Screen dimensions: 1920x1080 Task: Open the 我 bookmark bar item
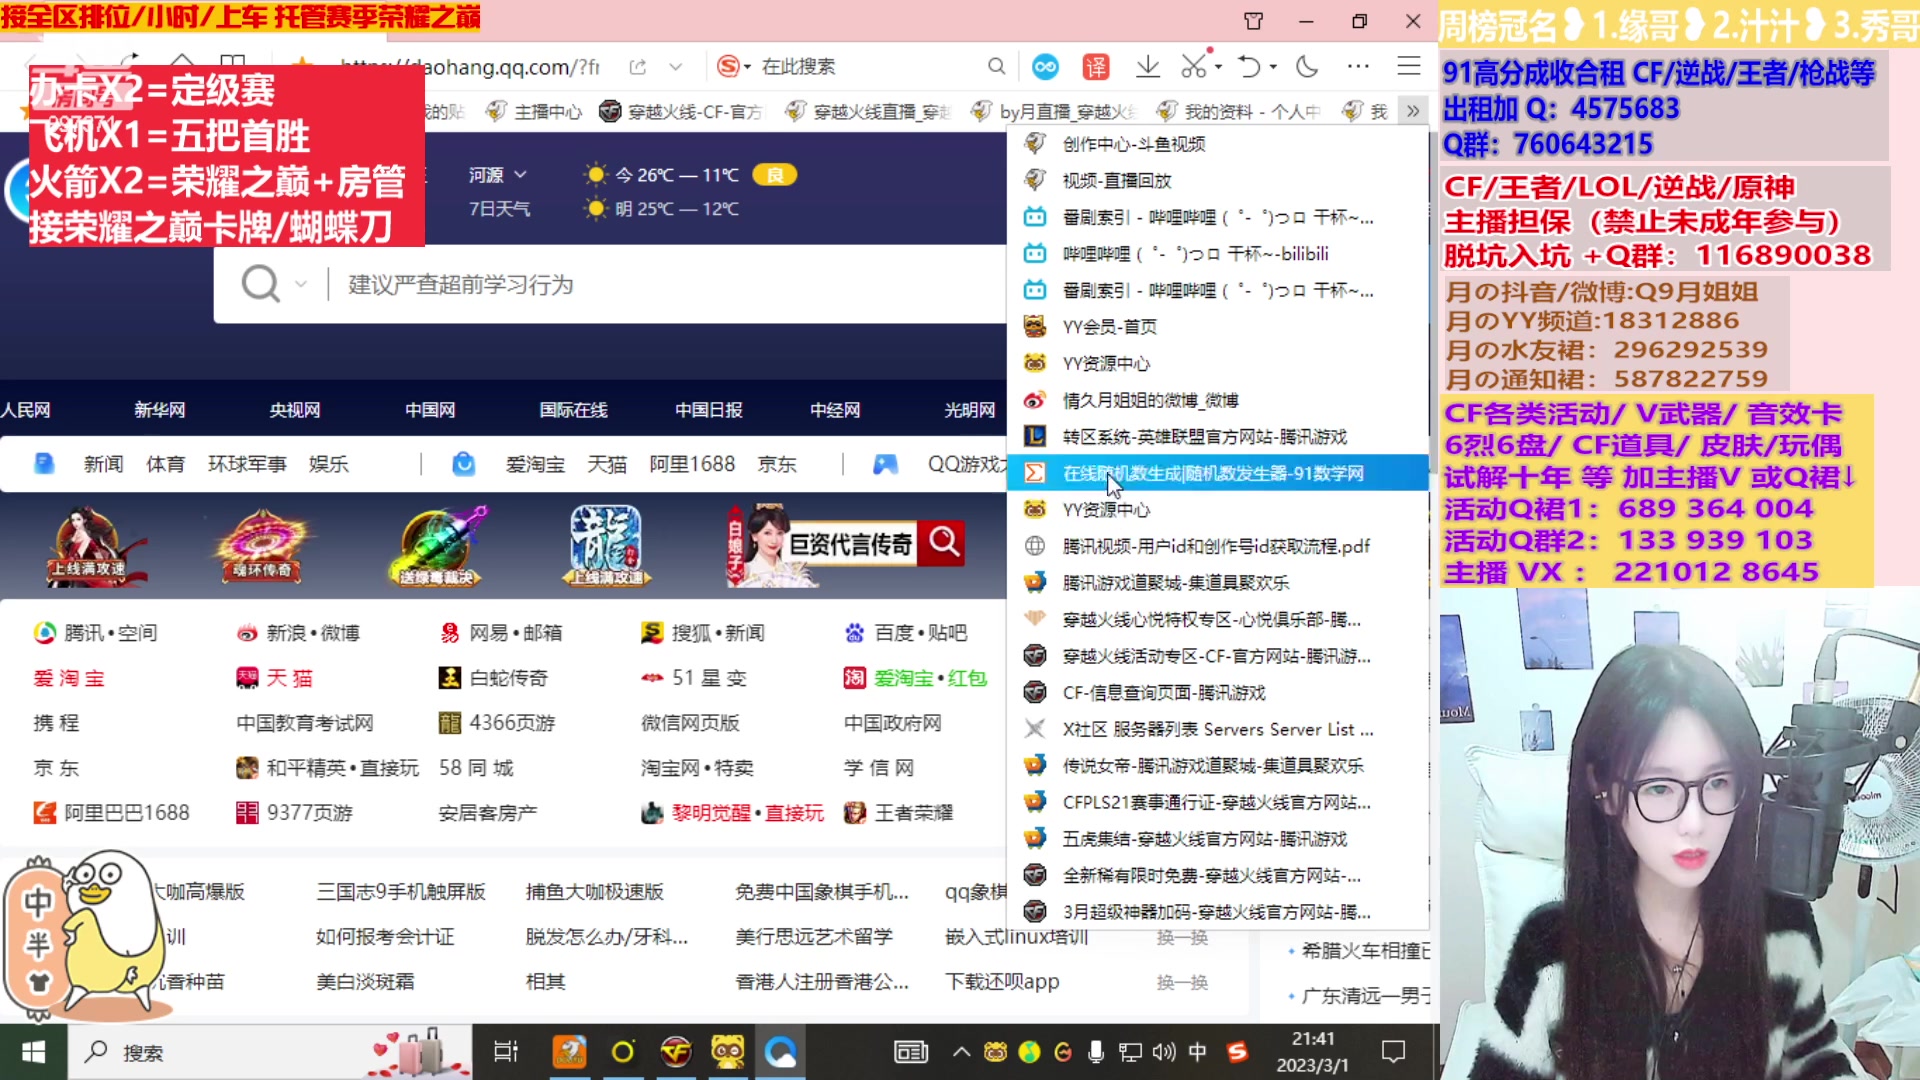[x=1366, y=112]
